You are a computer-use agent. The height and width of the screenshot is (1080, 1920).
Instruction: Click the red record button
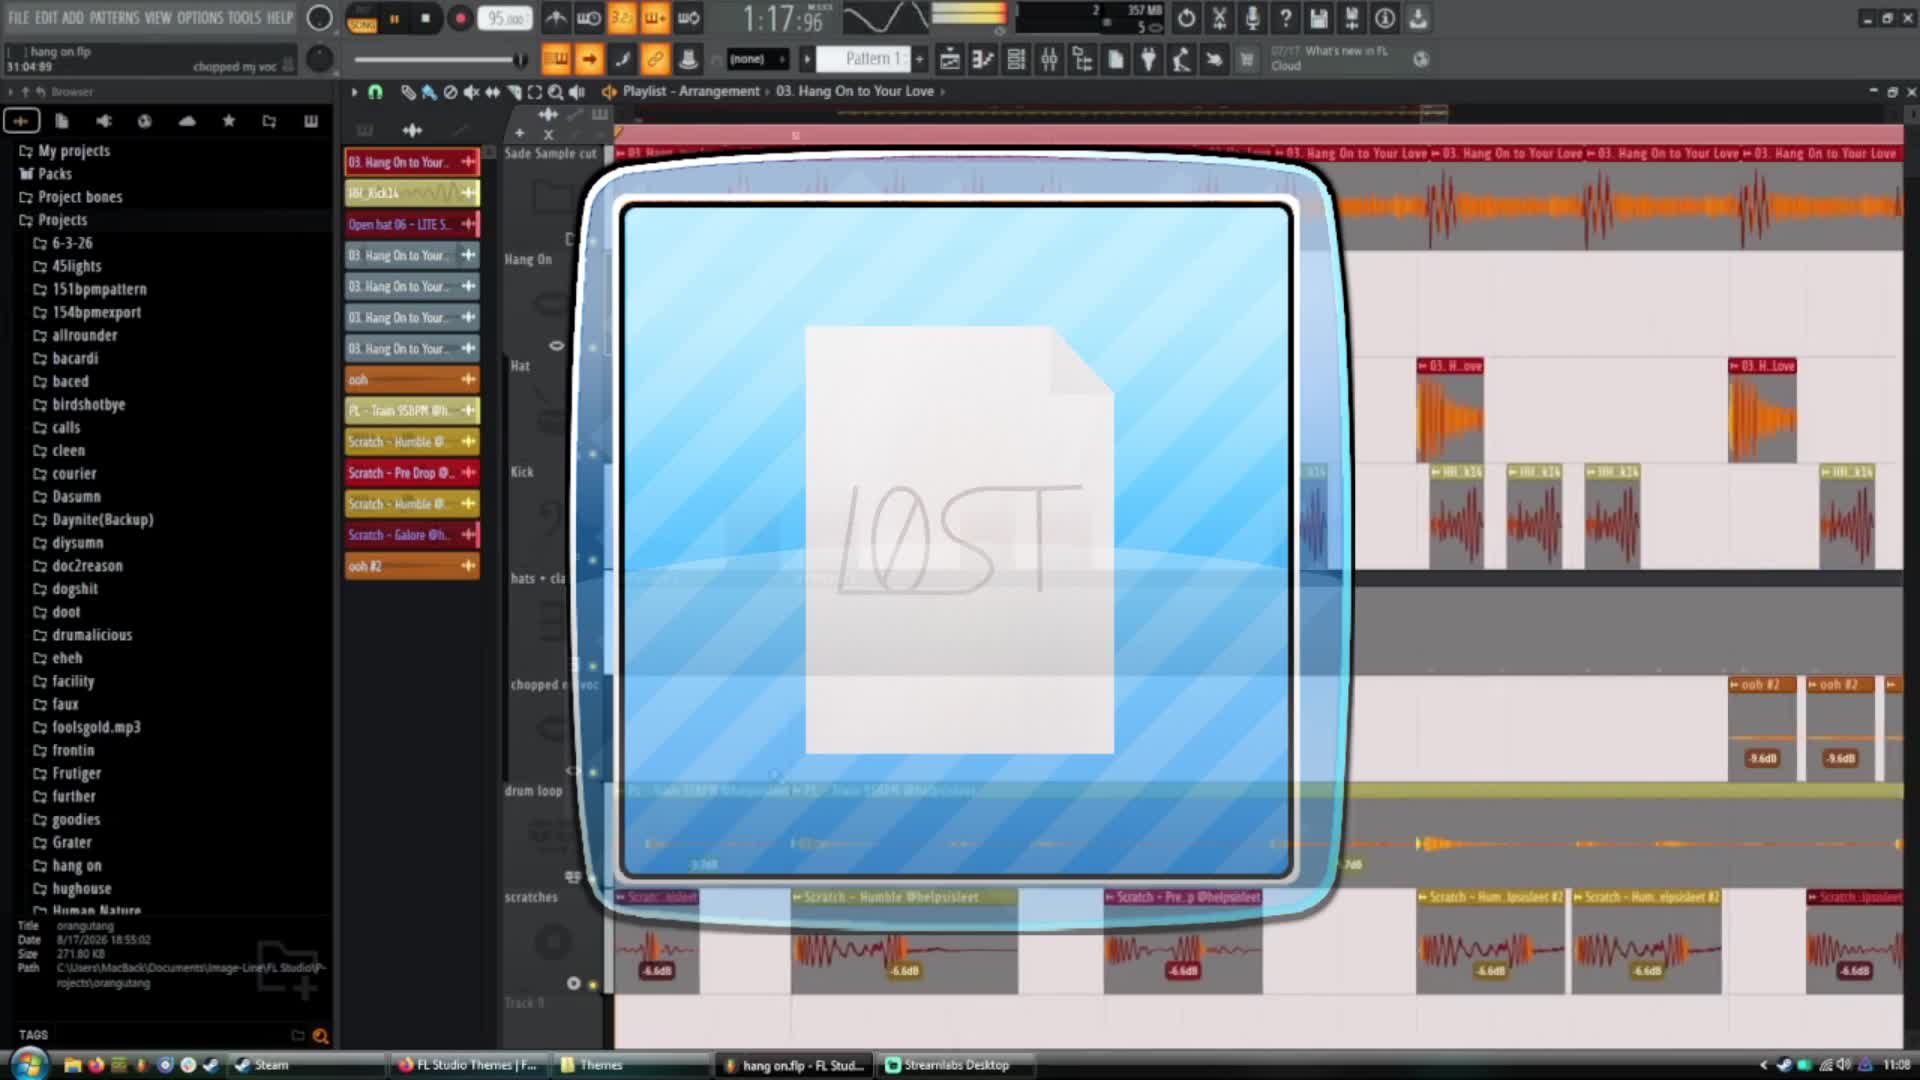pyautogui.click(x=459, y=18)
